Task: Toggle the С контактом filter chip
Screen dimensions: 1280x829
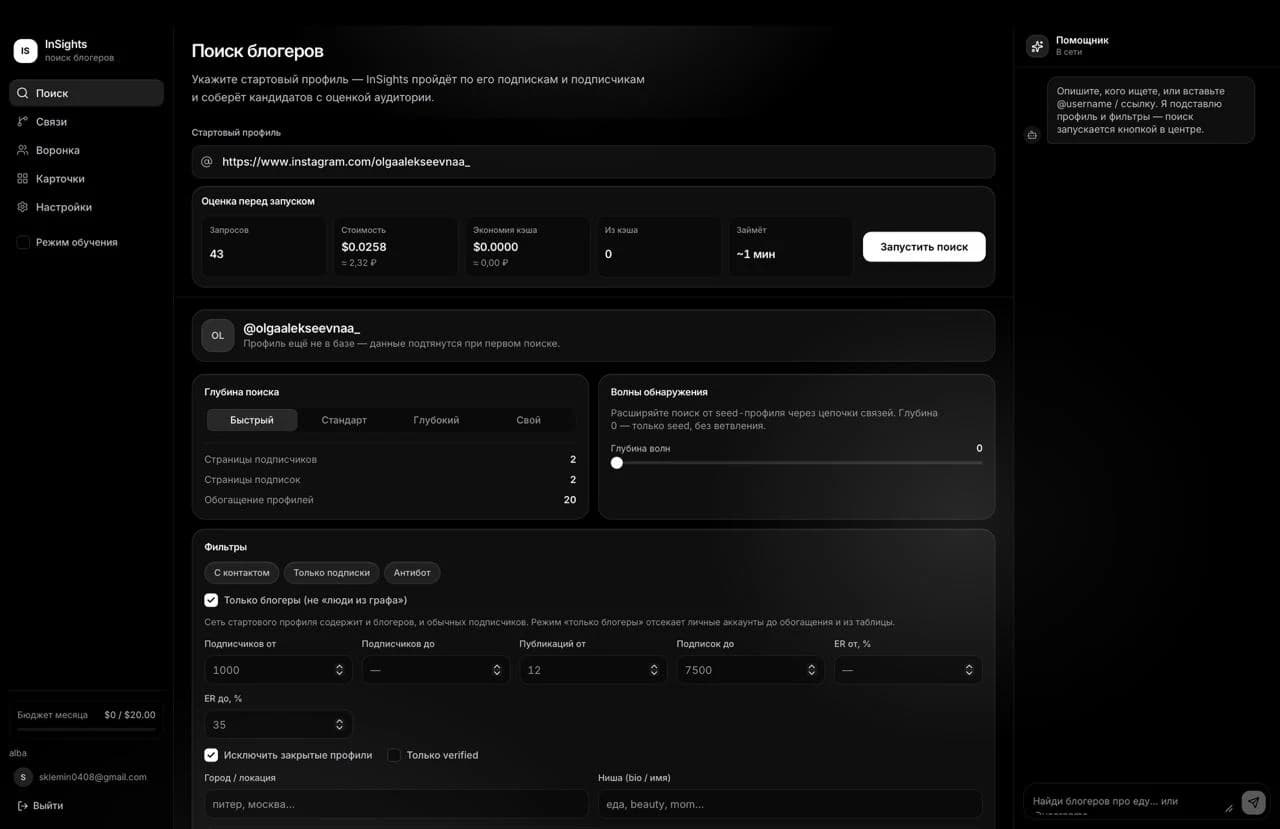Action: [242, 573]
